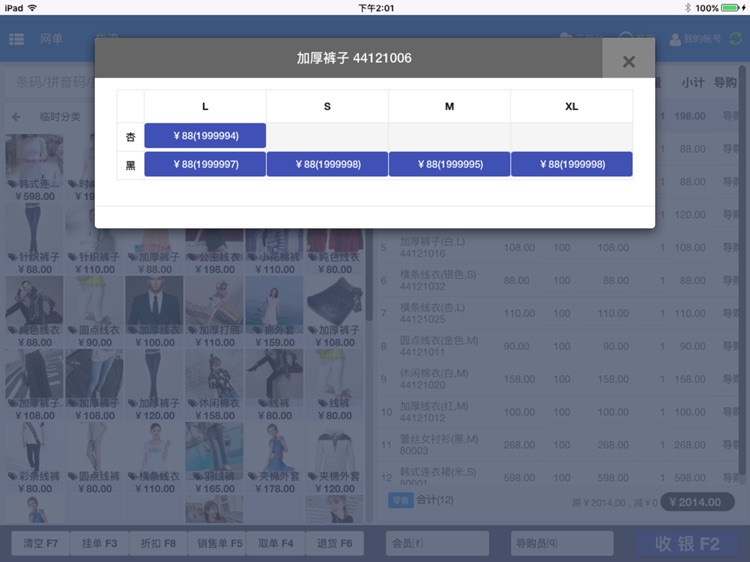Click order row 11 蕾丝女衬衫(黑,M)
This screenshot has height=562, width=750.
(x=557, y=445)
